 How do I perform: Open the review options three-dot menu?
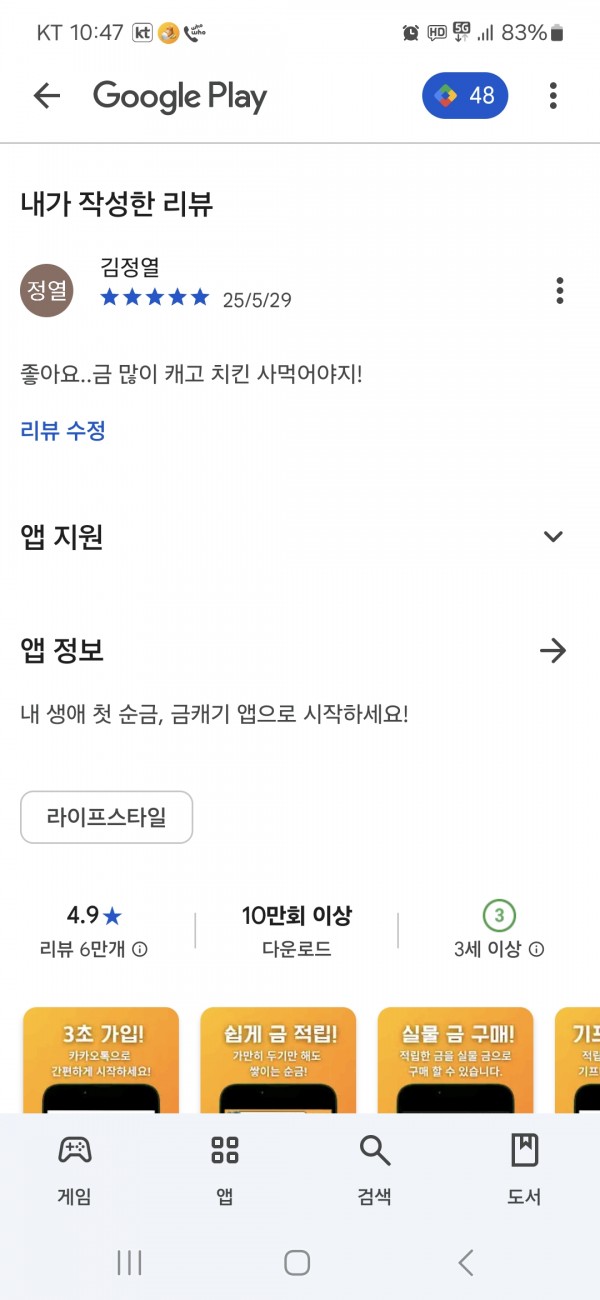click(x=560, y=291)
